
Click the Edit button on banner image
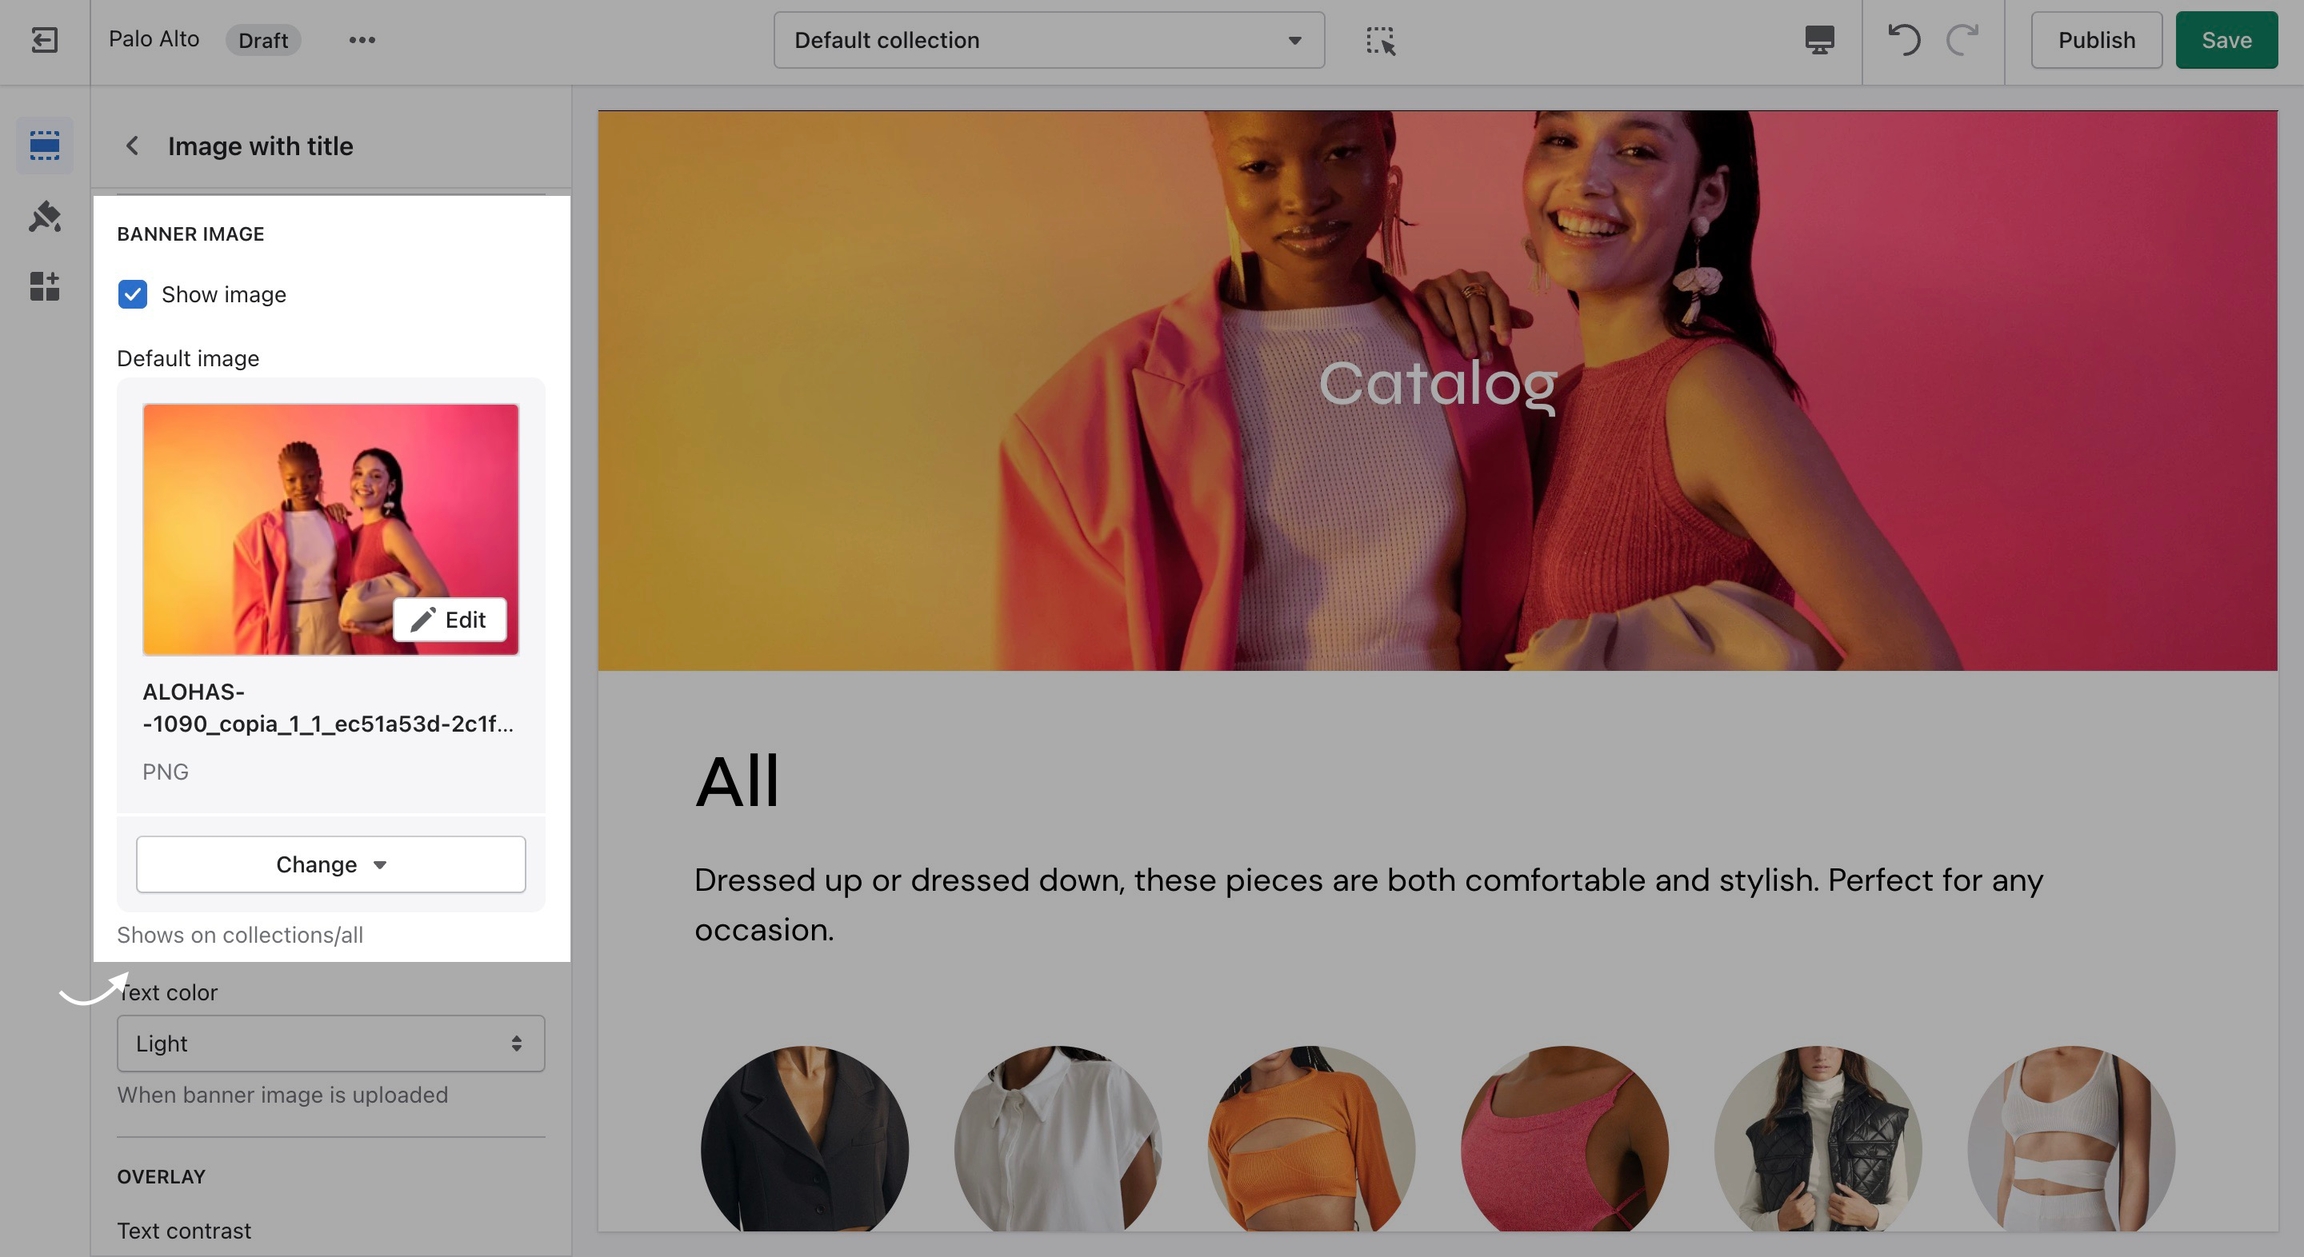click(x=449, y=620)
